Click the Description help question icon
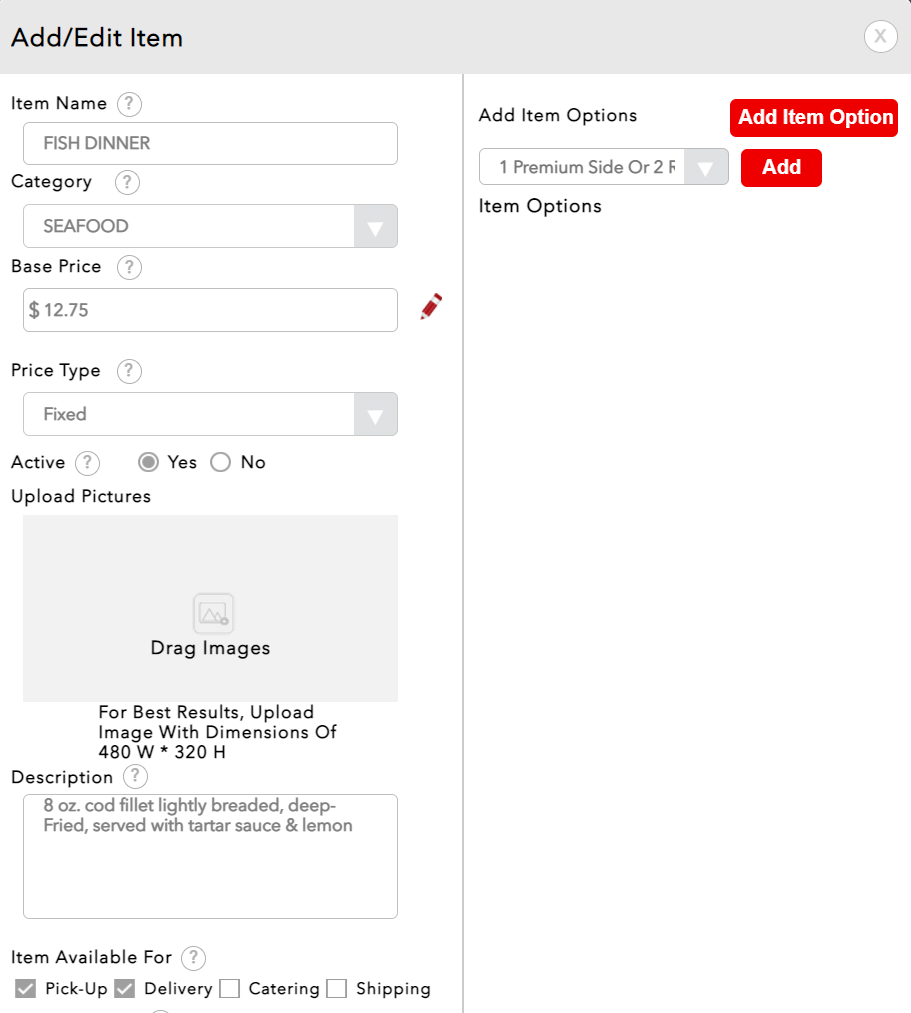This screenshot has width=911, height=1013. [135, 777]
